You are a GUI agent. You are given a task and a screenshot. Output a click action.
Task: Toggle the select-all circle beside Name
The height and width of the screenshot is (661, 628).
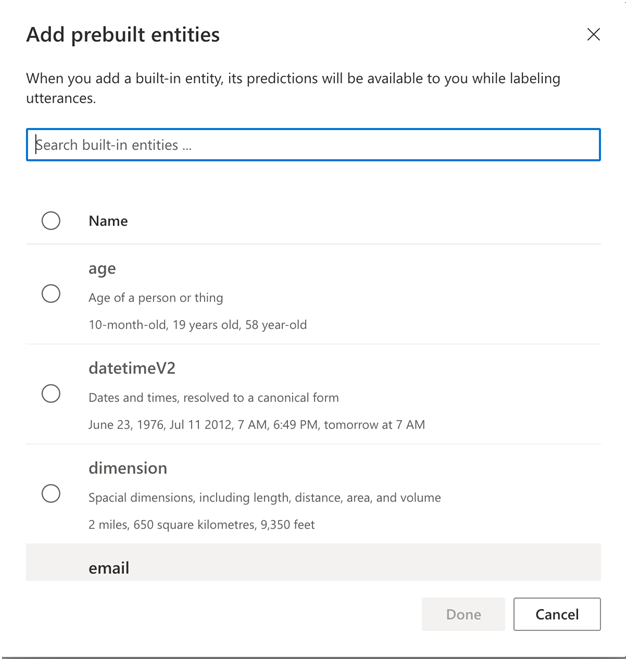click(x=51, y=221)
